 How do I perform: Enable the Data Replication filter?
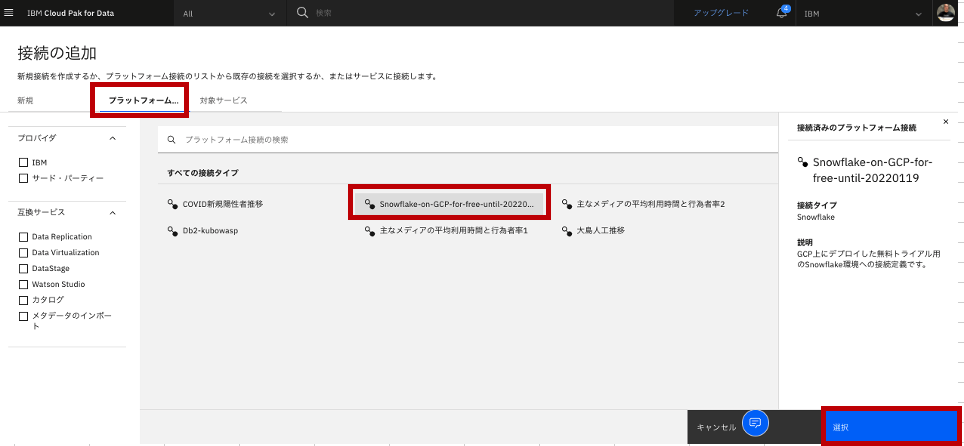click(x=23, y=237)
